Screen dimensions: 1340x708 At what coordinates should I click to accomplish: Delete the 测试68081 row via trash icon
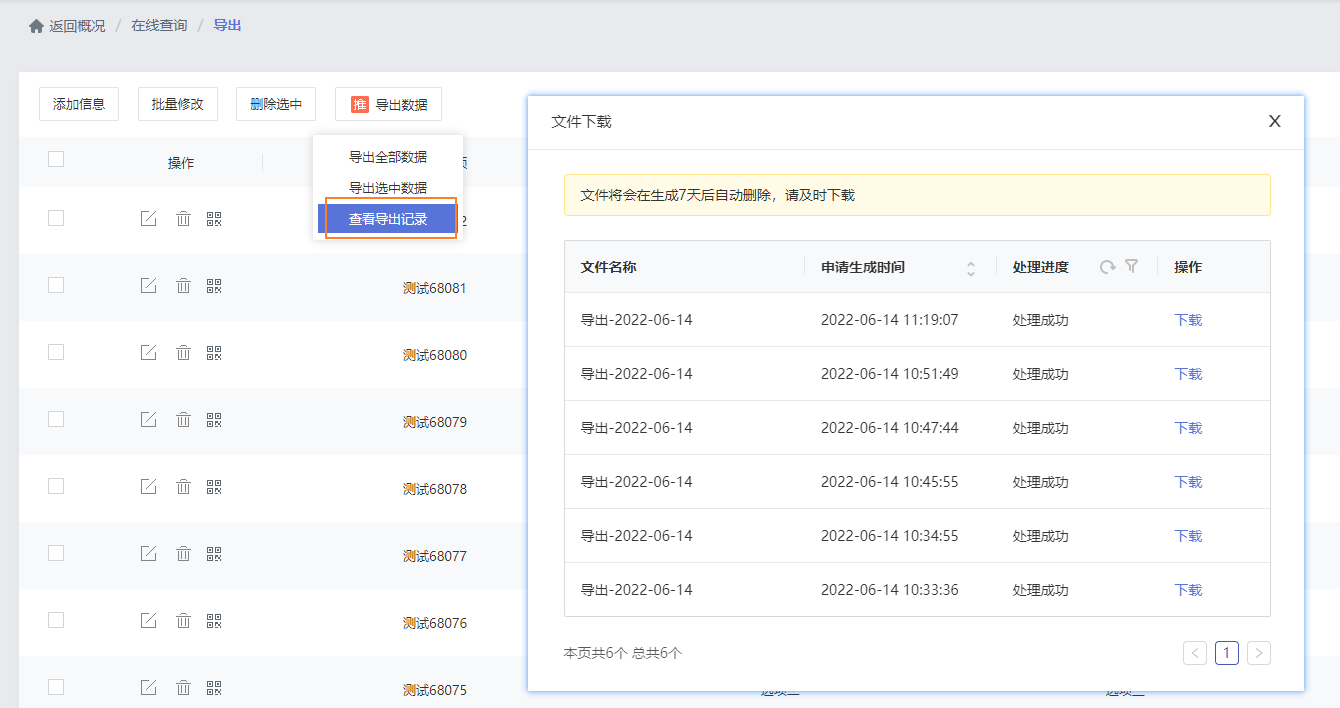(183, 286)
